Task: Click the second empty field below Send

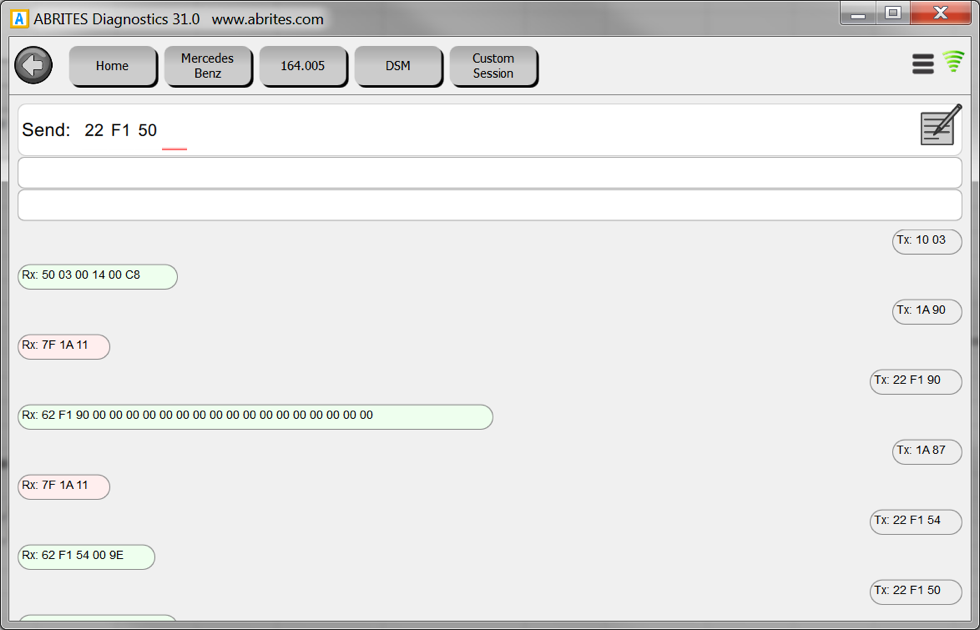Action: tap(489, 205)
